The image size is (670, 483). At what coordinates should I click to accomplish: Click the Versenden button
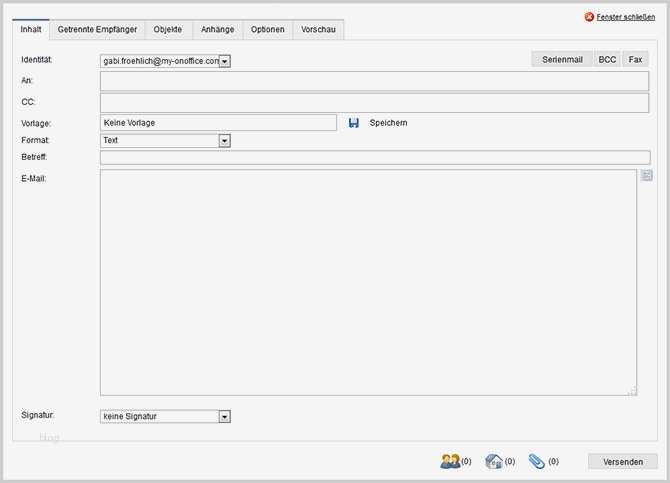click(x=623, y=462)
